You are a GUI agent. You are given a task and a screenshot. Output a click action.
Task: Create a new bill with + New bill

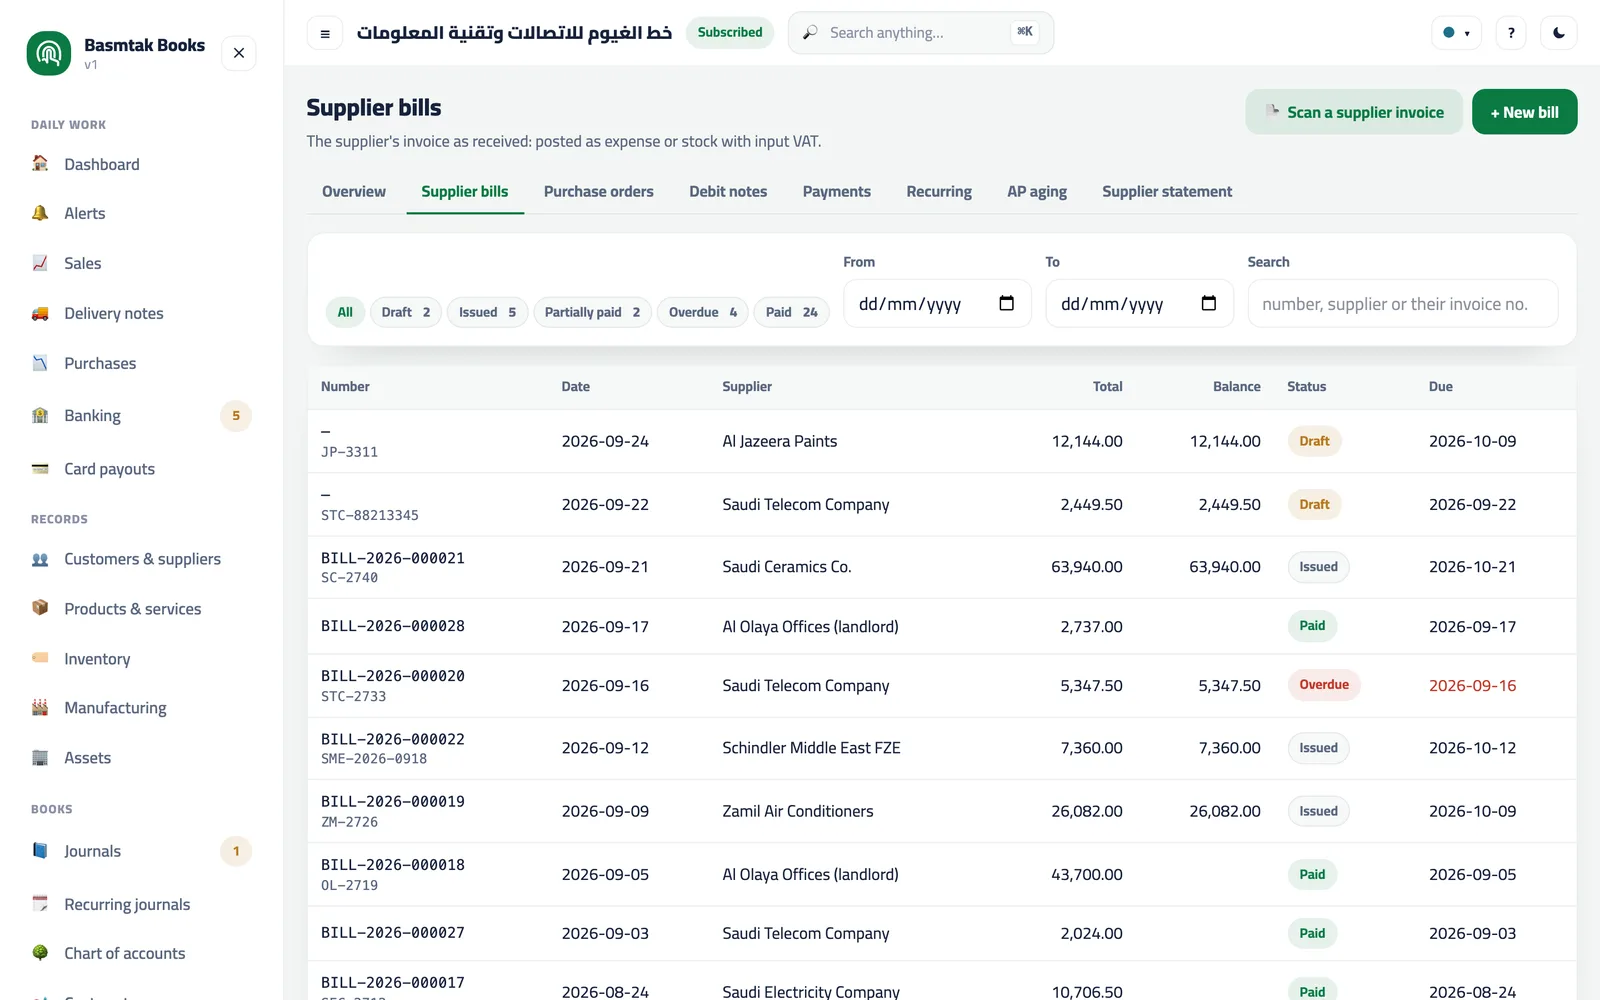[1524, 112]
